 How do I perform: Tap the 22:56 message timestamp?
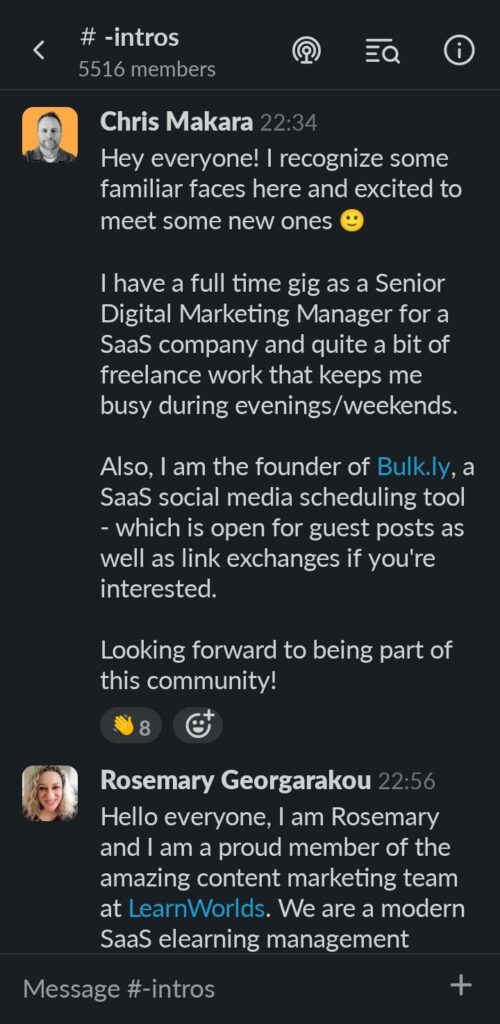point(407,781)
